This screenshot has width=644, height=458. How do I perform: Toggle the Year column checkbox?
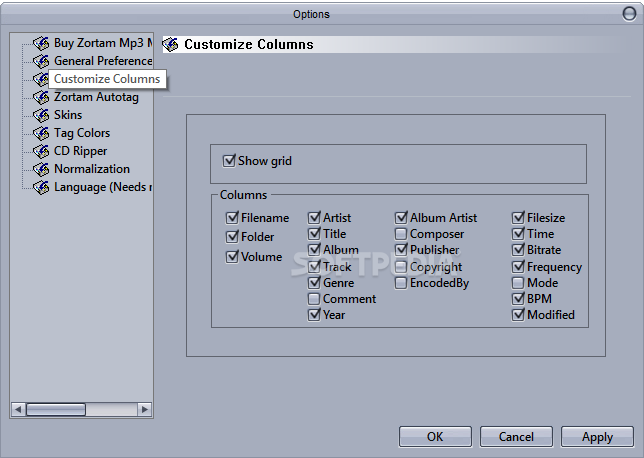314,315
